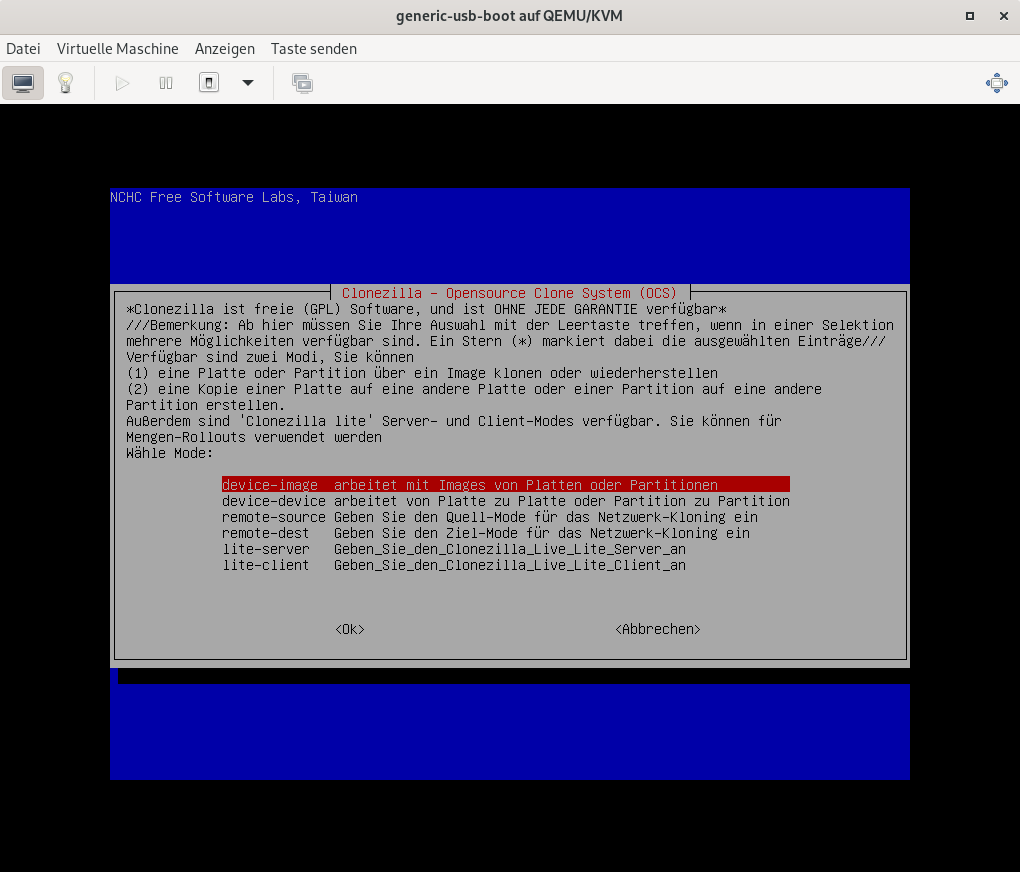Select the lite-client mode entry
This screenshot has width=1020, height=872.
(x=454, y=565)
